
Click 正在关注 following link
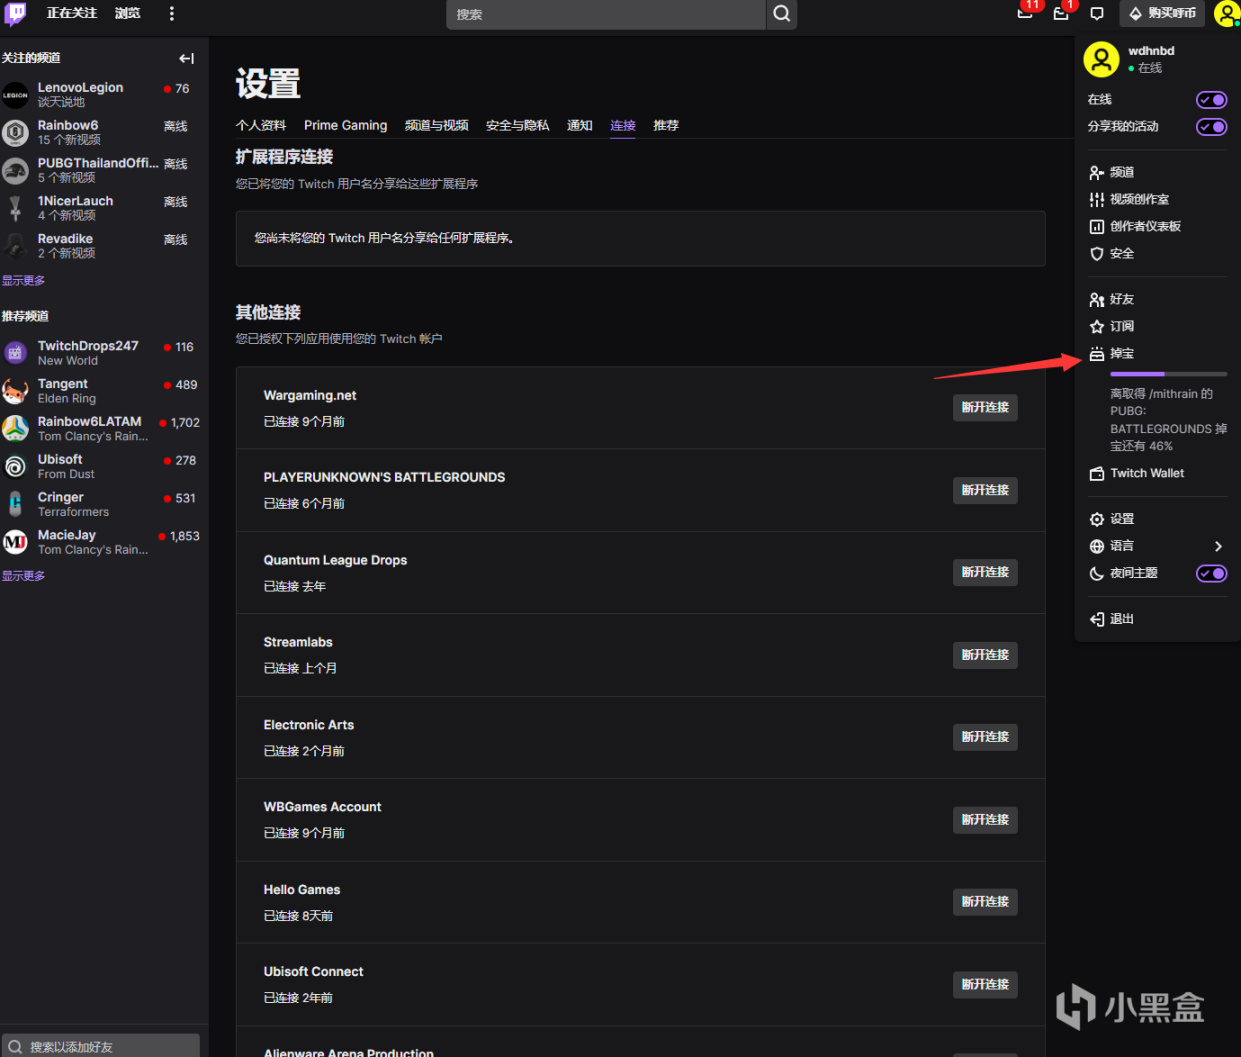coord(72,13)
